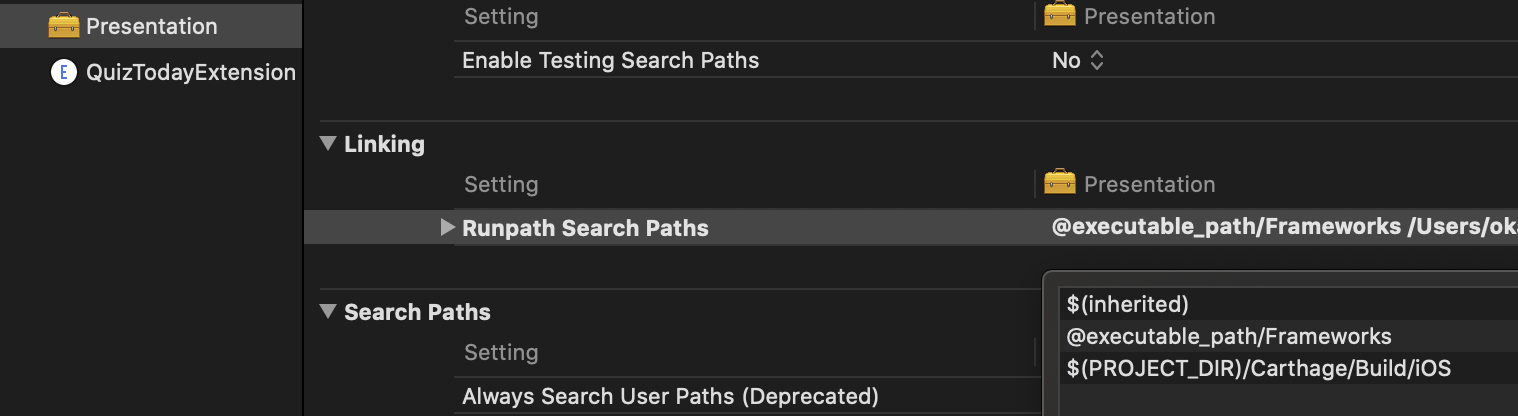Click the Search Paths section title
The width and height of the screenshot is (1518, 416).
tap(417, 312)
